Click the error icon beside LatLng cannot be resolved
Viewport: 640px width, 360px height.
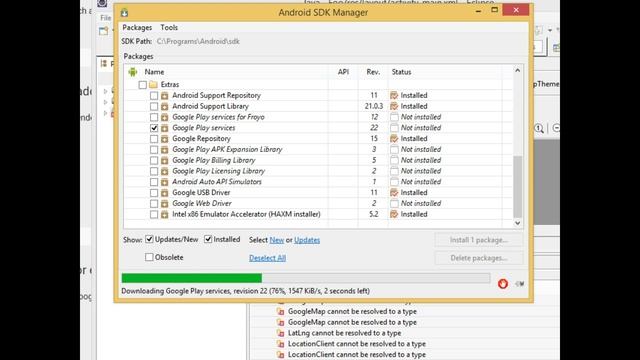(280, 333)
